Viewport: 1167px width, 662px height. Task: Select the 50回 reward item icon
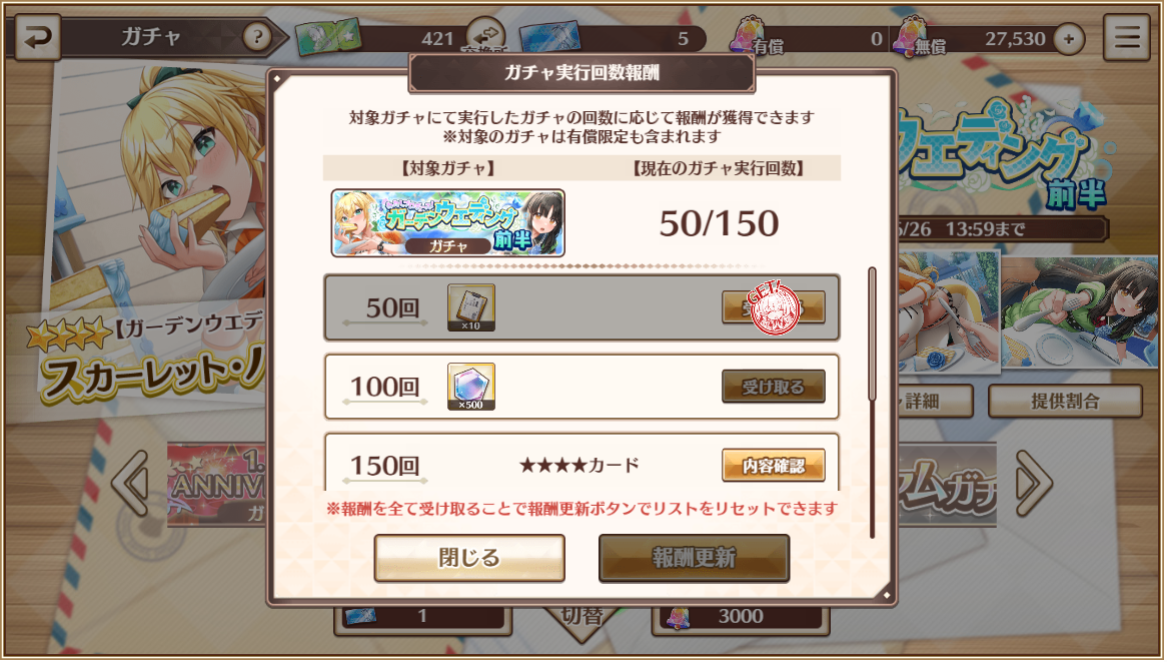tap(471, 308)
